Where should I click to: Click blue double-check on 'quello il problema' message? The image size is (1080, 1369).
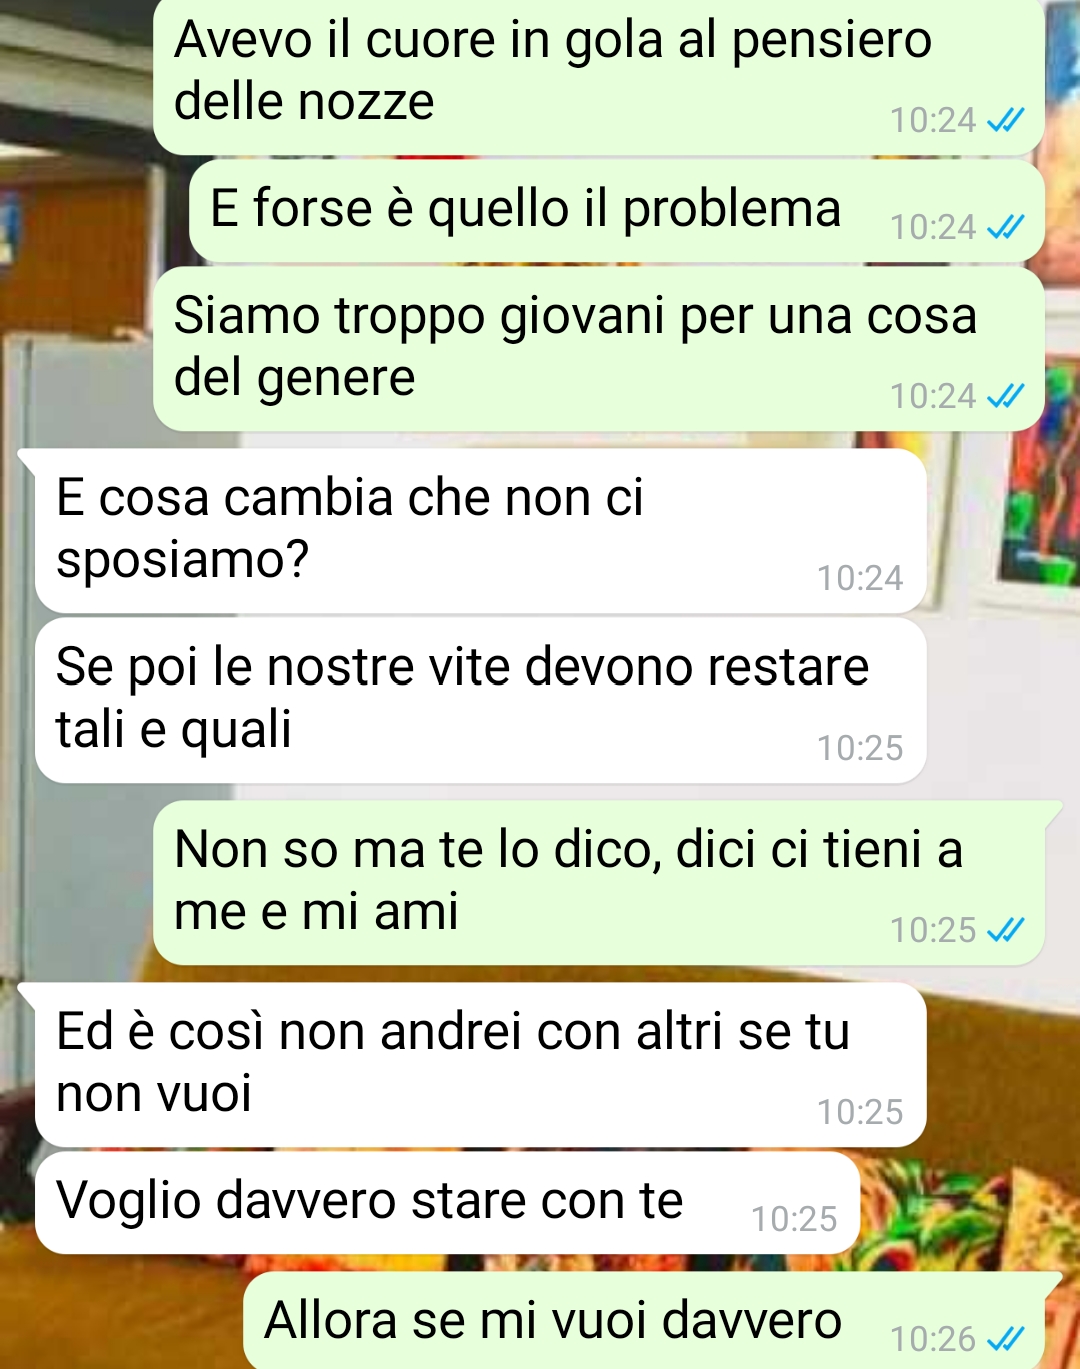pos(1005,228)
